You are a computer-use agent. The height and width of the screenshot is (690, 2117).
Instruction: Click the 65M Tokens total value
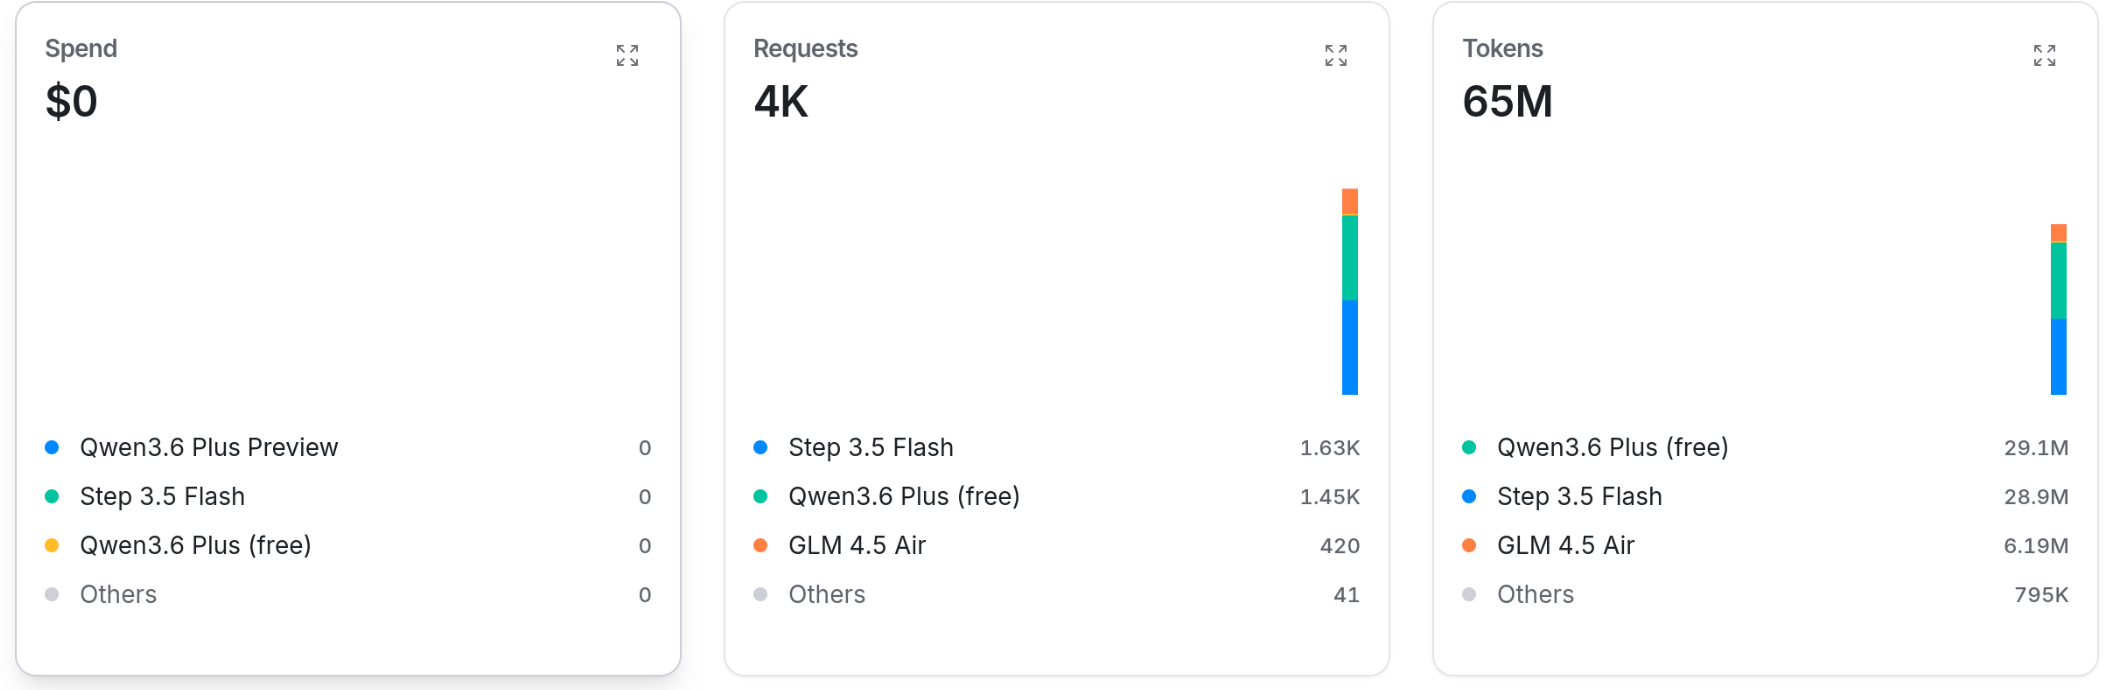[x=1507, y=101]
